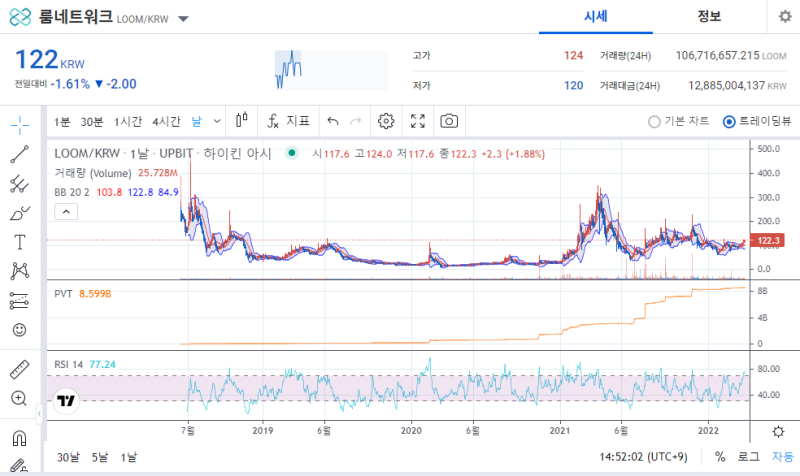Click the 고가 value 124

click(573, 55)
